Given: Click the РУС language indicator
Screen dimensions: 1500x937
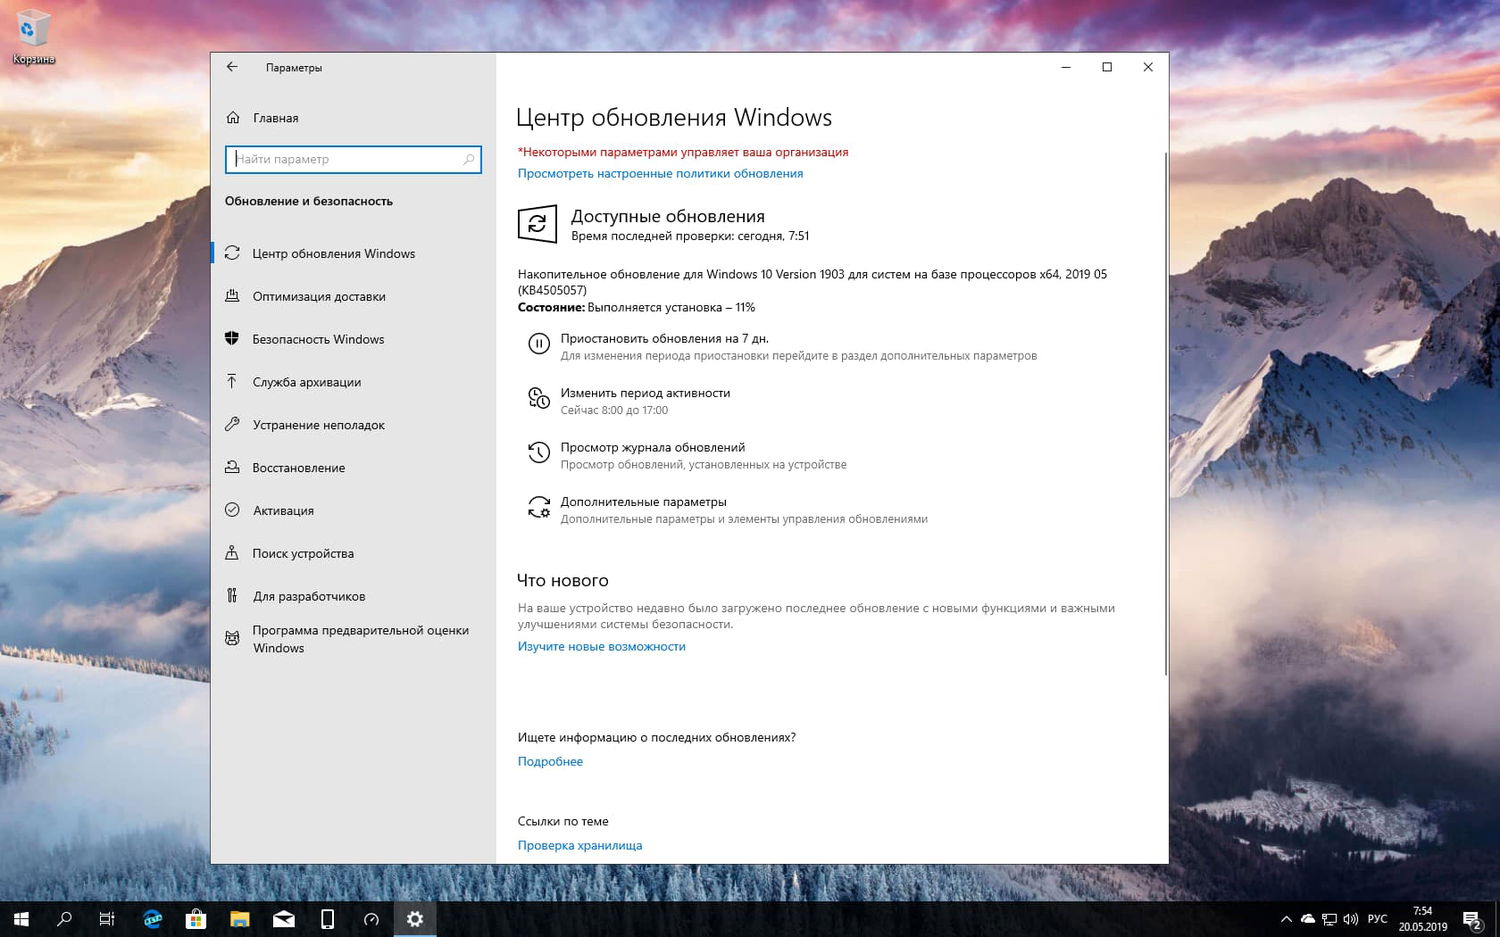Looking at the screenshot, I should coord(1376,918).
